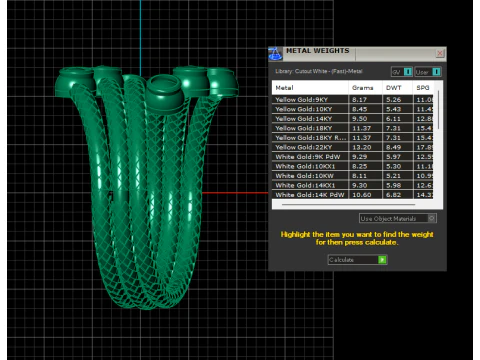Click the 8.49 DWT value
Screen dimensions: 480x360
[x=393, y=147]
